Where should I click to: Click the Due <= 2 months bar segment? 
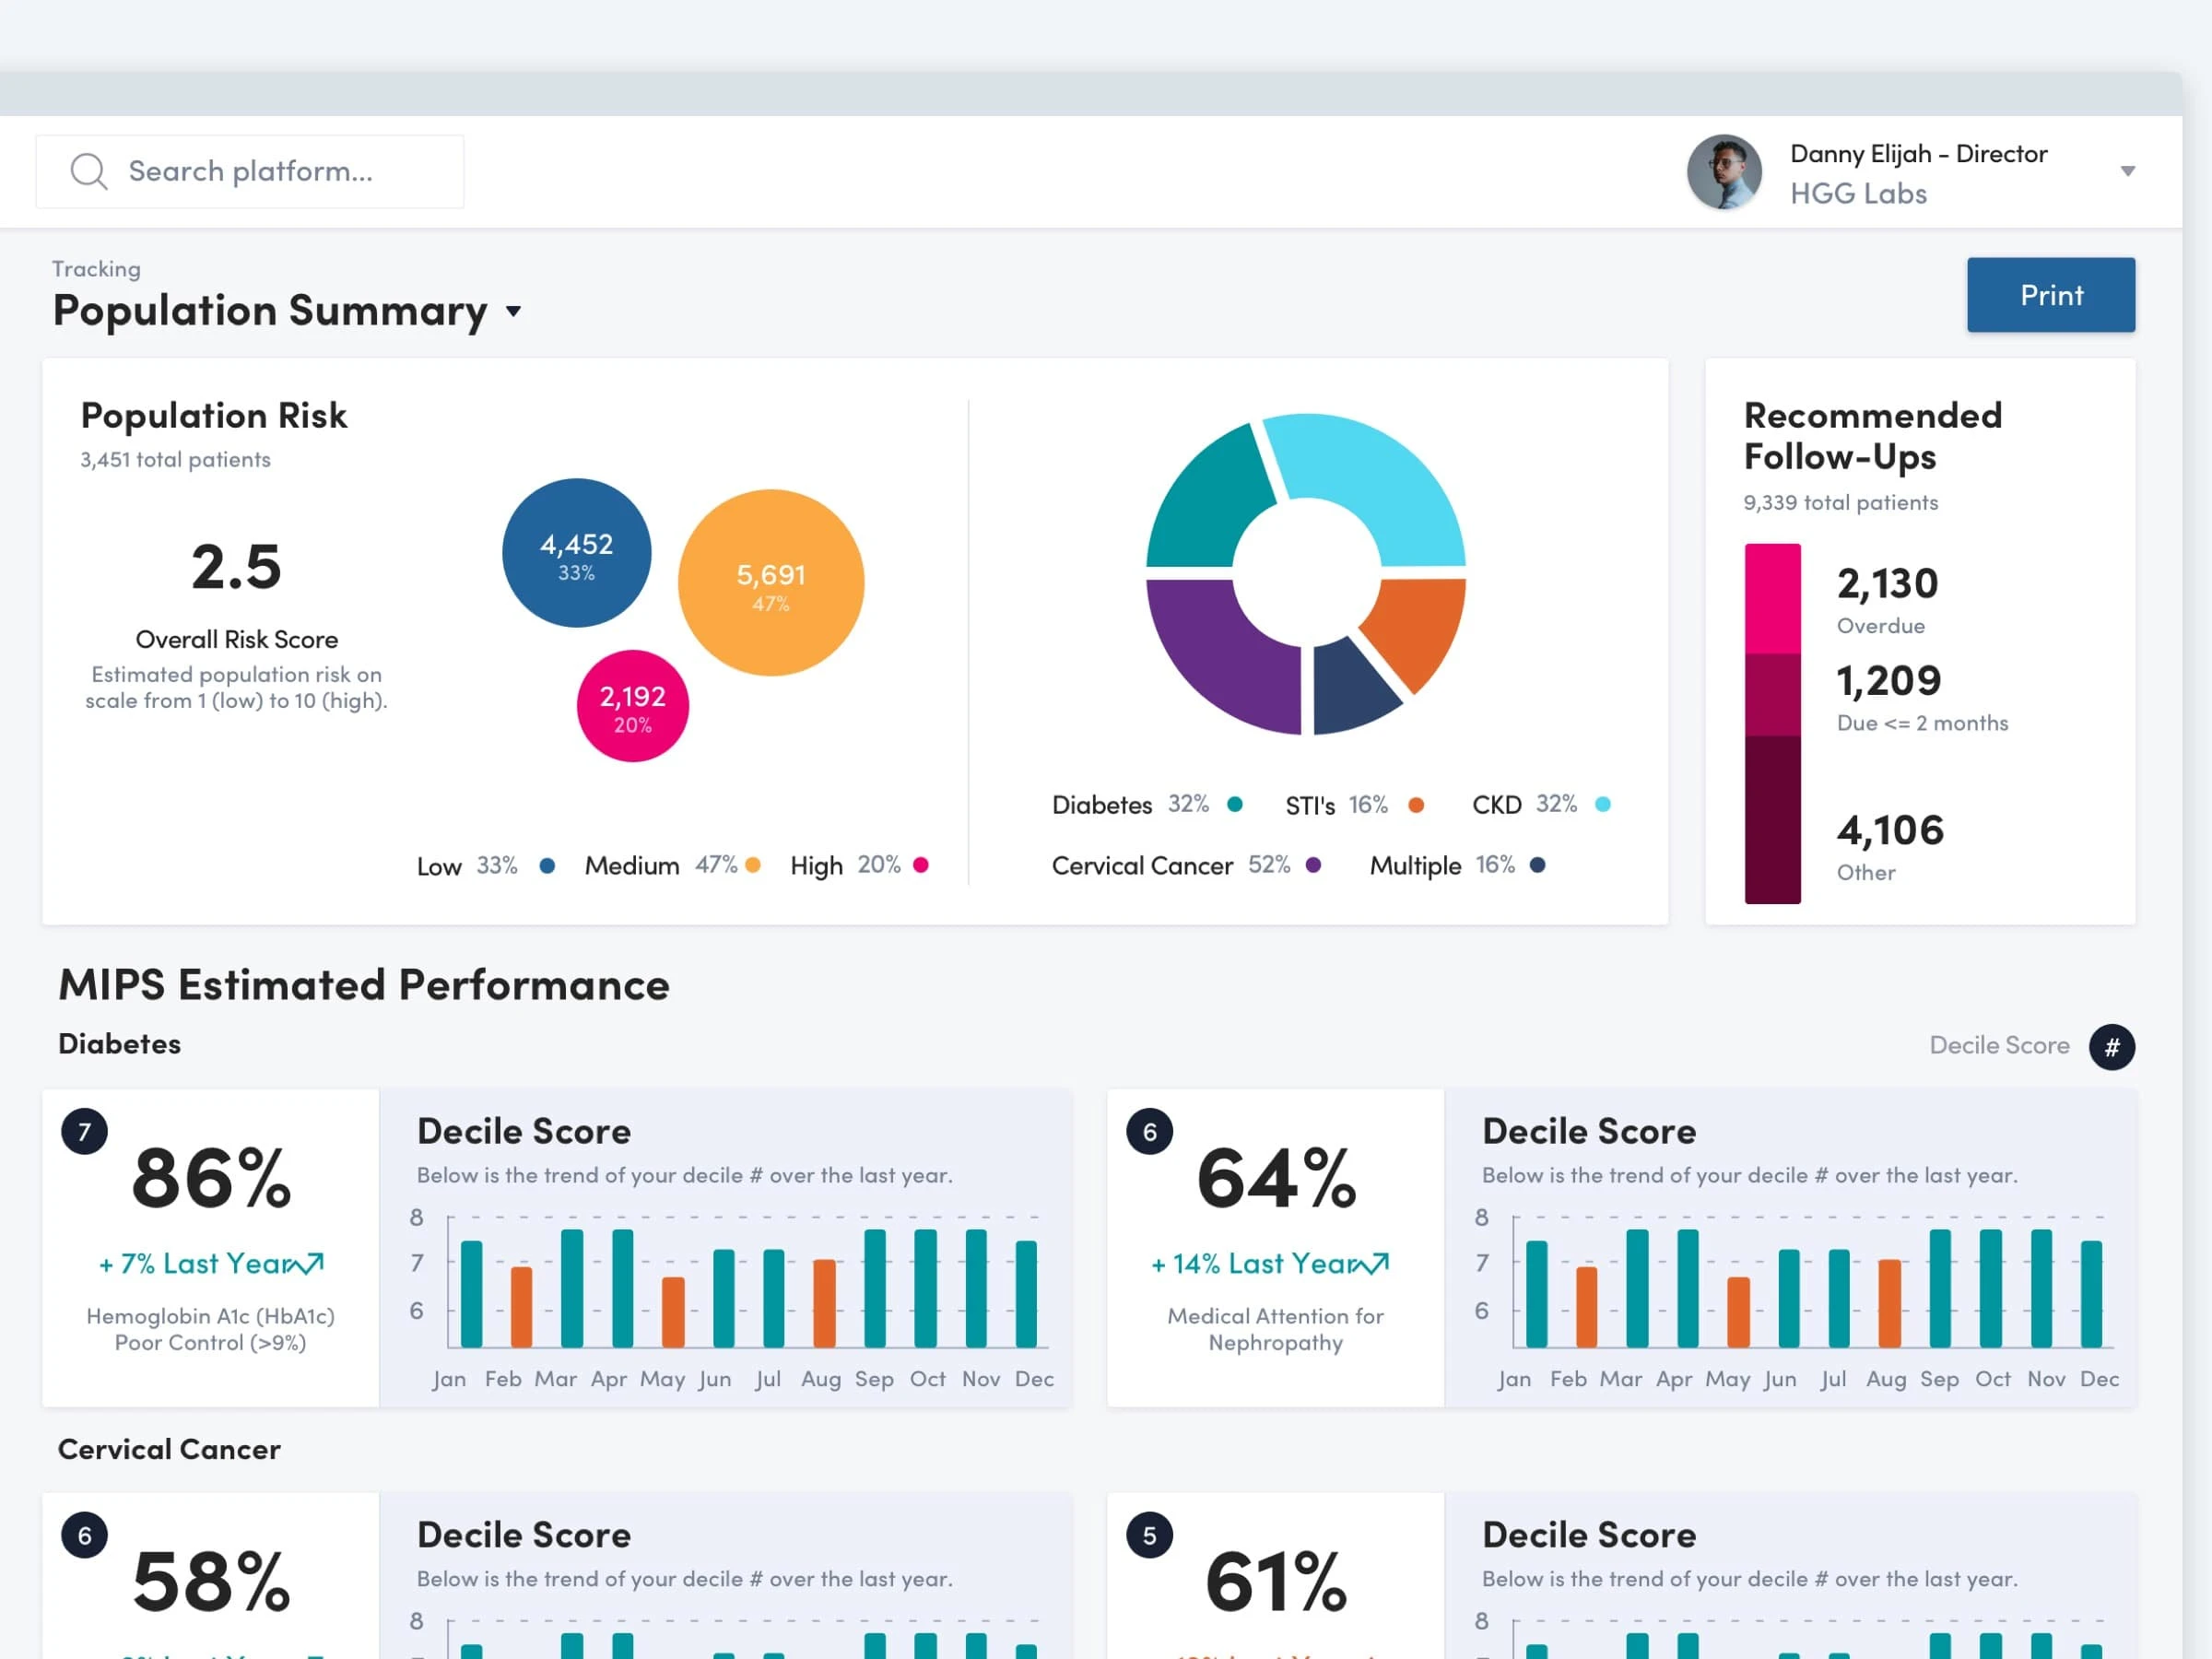pos(1773,695)
